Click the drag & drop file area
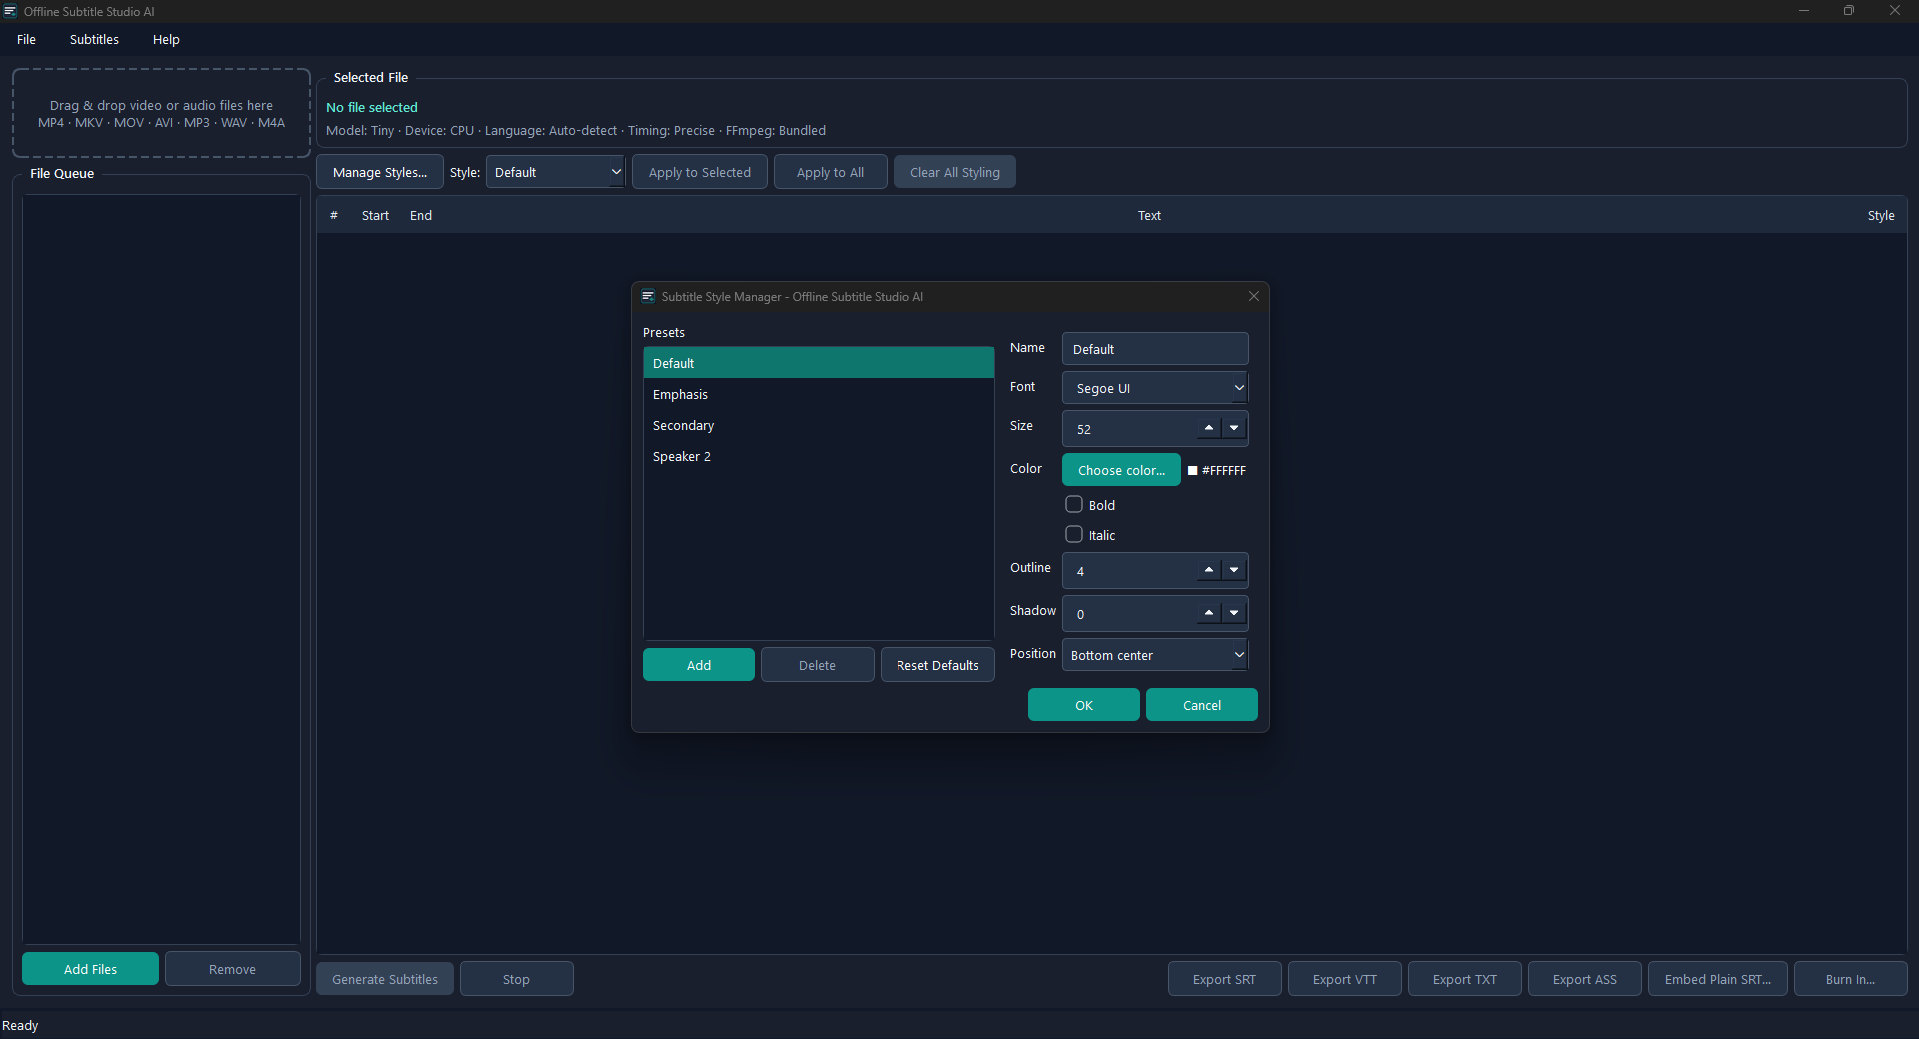The image size is (1919, 1039). tap(161, 113)
